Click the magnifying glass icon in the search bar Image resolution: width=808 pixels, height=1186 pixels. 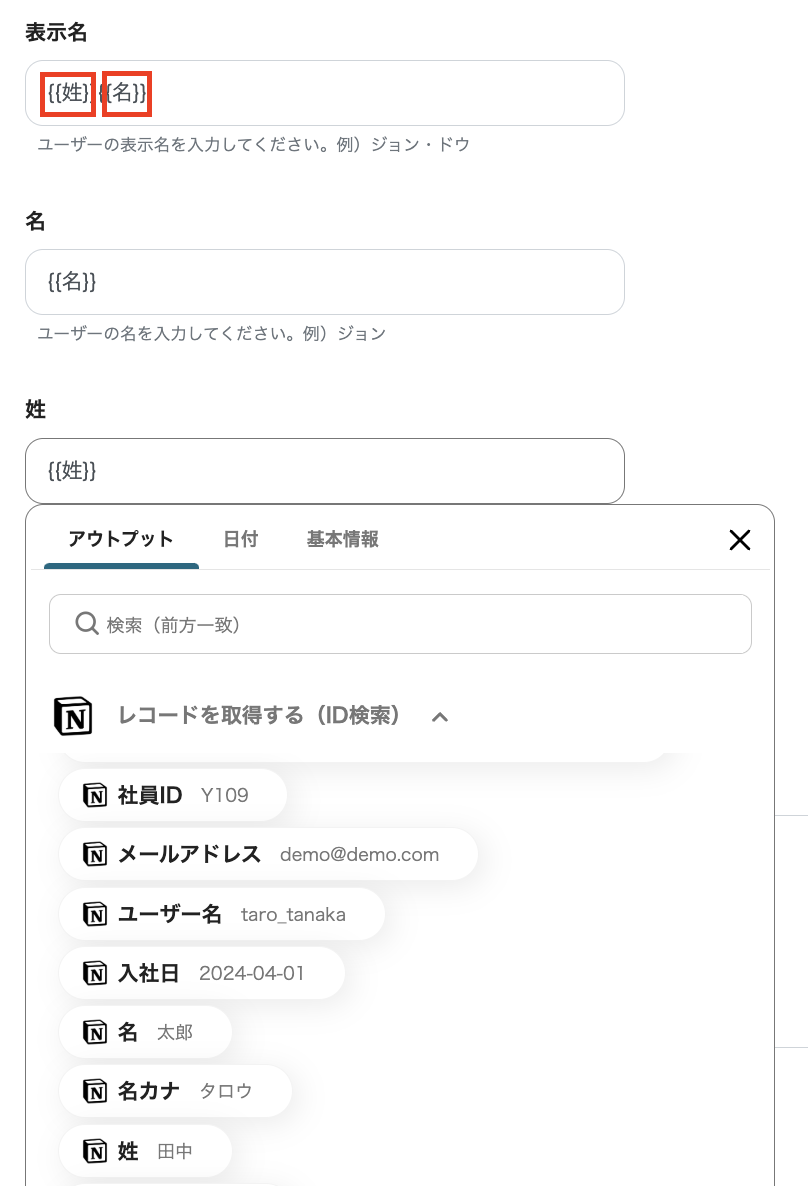click(x=86, y=623)
